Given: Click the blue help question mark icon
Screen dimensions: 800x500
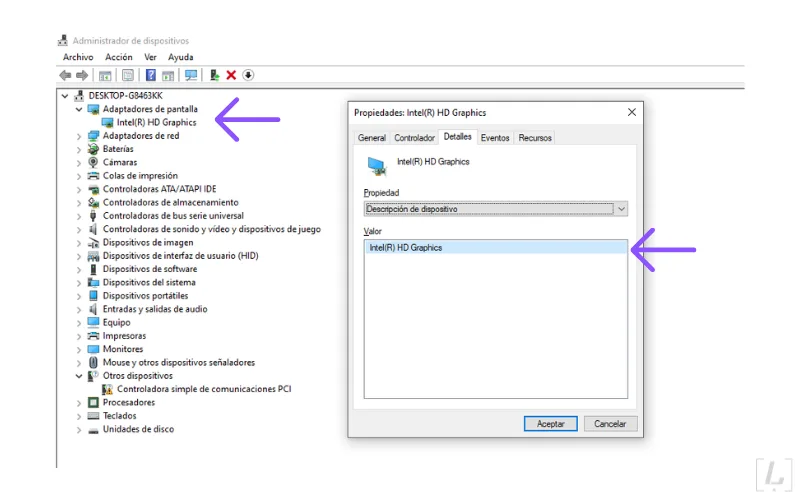Looking at the screenshot, I should click(151, 75).
